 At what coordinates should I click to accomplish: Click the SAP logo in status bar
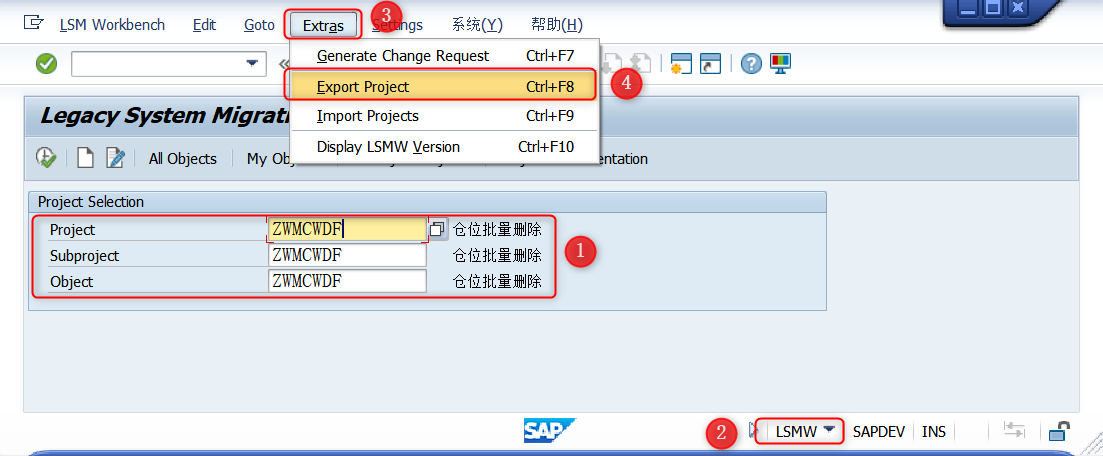tap(549, 430)
